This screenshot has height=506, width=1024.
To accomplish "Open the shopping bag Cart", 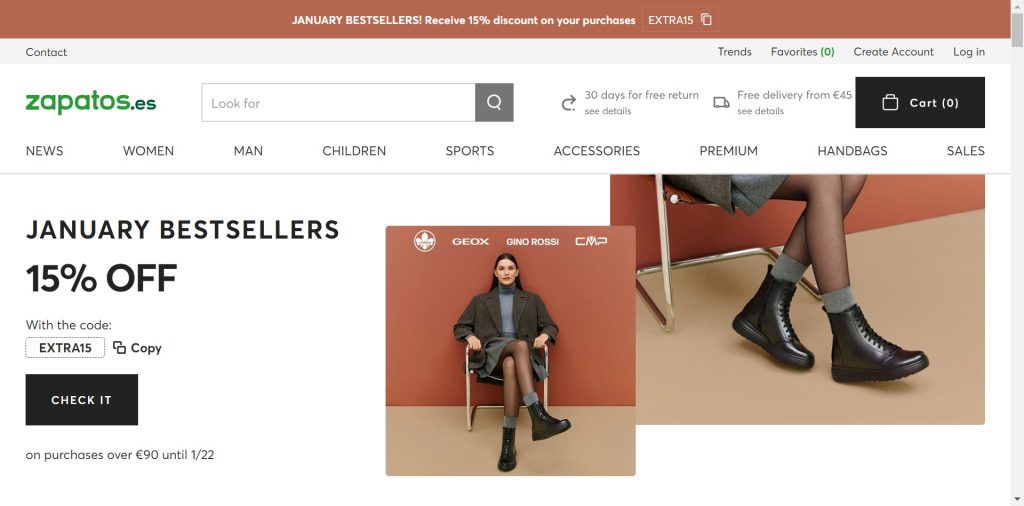I will click(x=920, y=103).
